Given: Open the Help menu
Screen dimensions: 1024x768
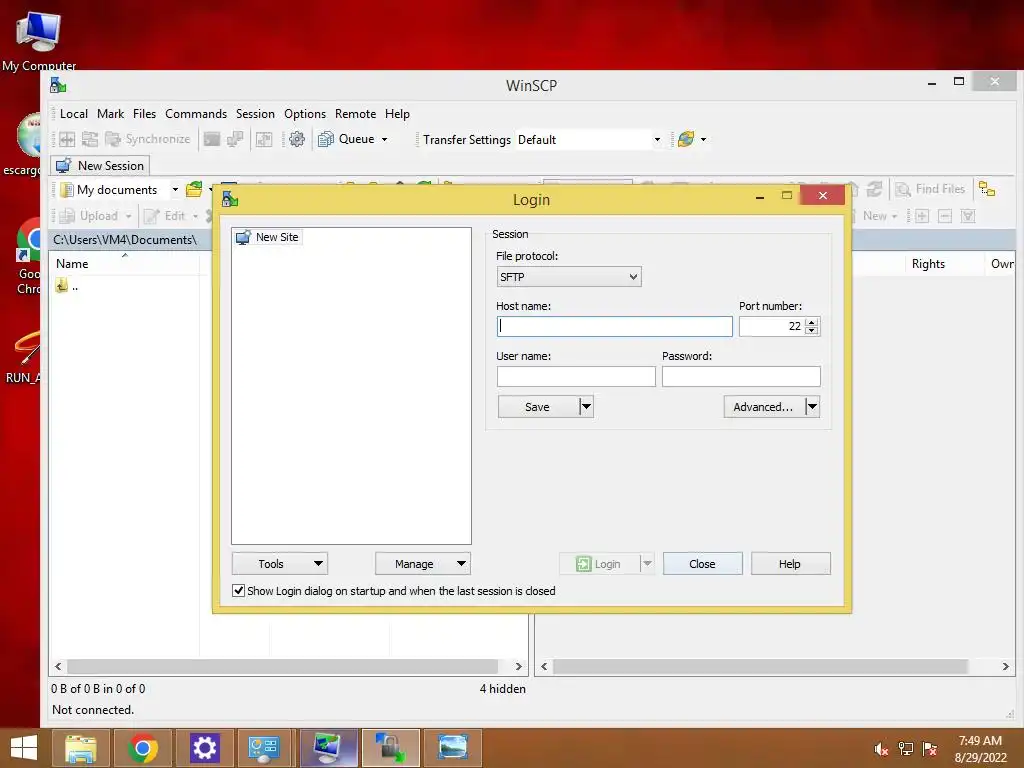Looking at the screenshot, I should (x=397, y=114).
